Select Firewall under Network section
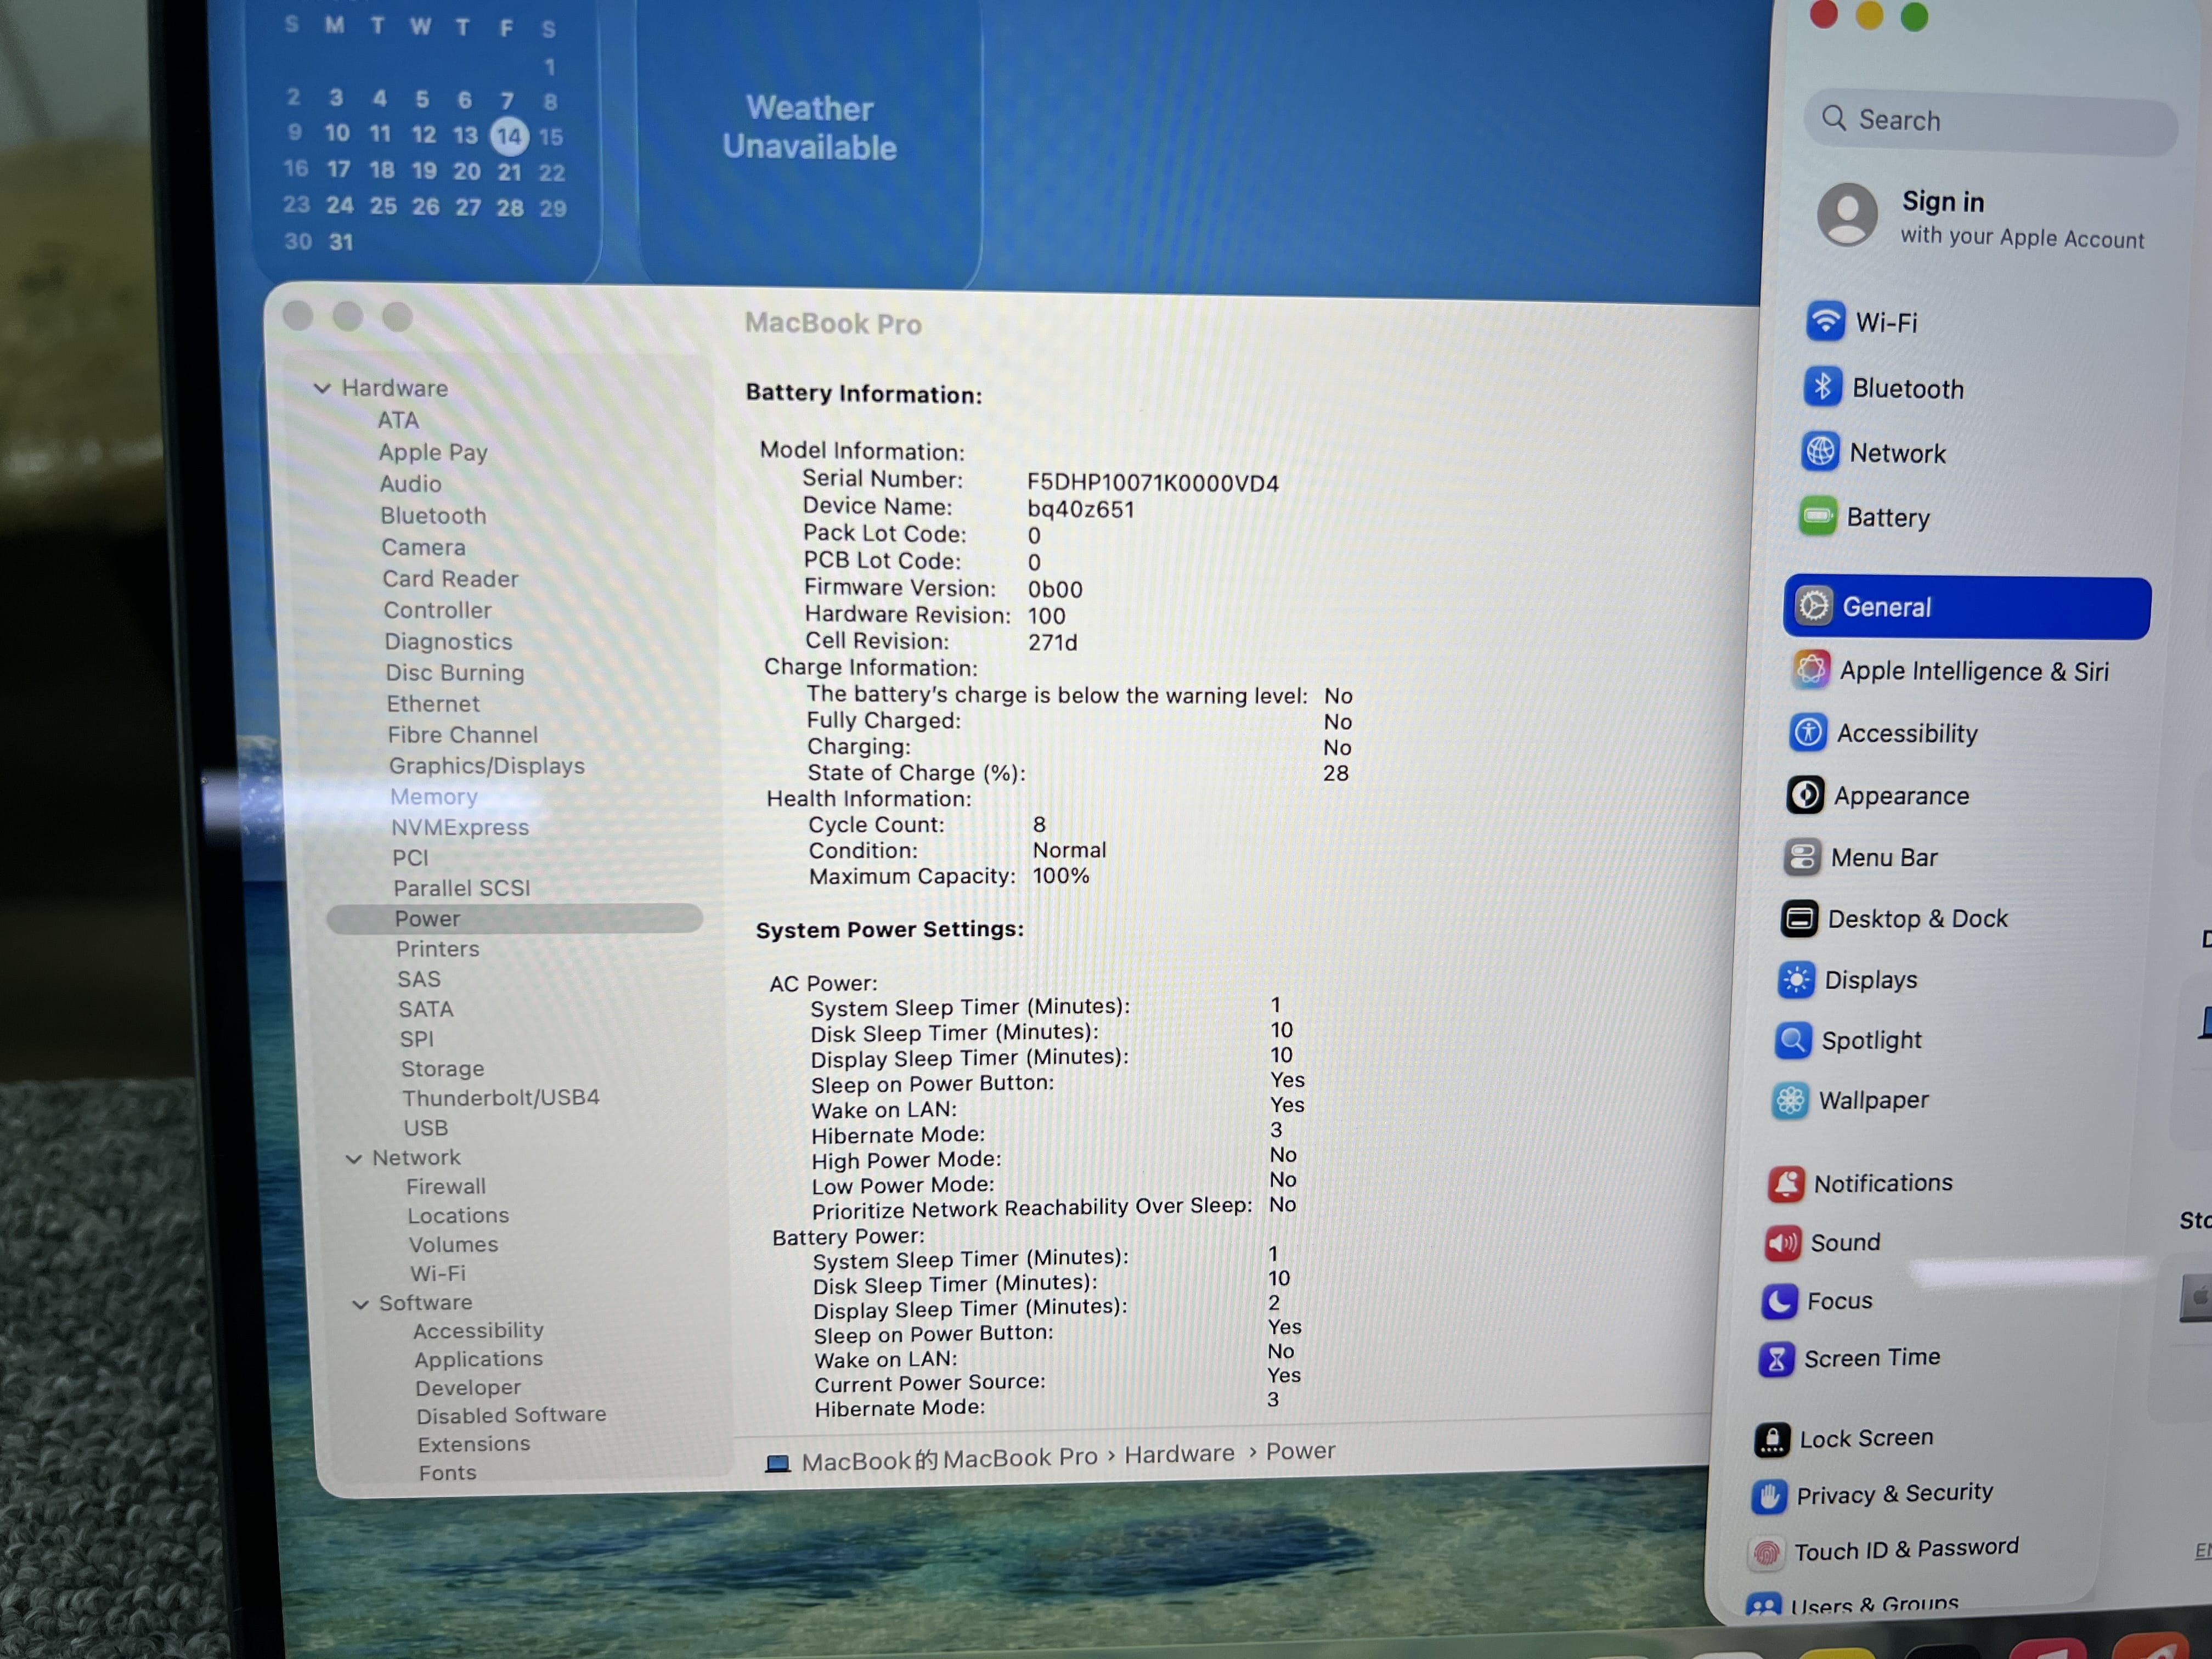The width and height of the screenshot is (2212, 1659). coord(446,1186)
